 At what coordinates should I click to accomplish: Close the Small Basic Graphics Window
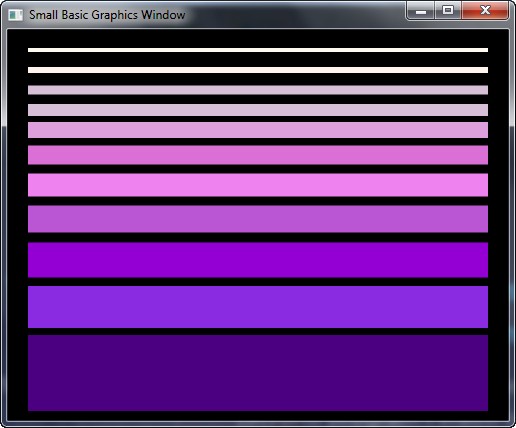[485, 11]
